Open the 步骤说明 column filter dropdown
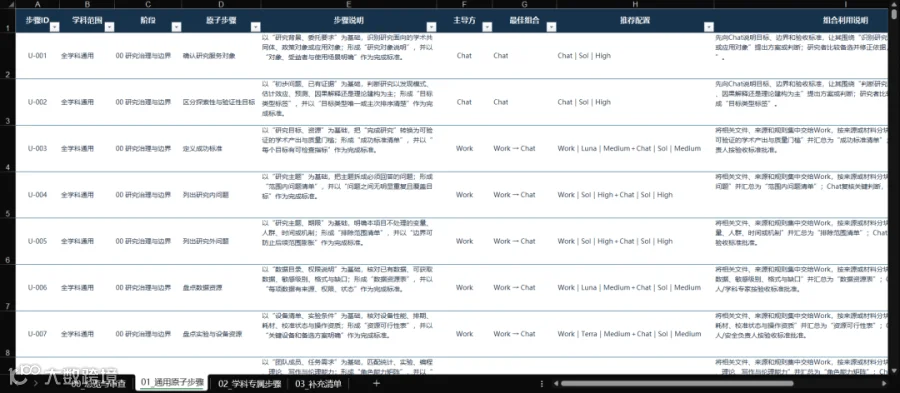Viewport: 900px width, 393px height. click(431, 27)
